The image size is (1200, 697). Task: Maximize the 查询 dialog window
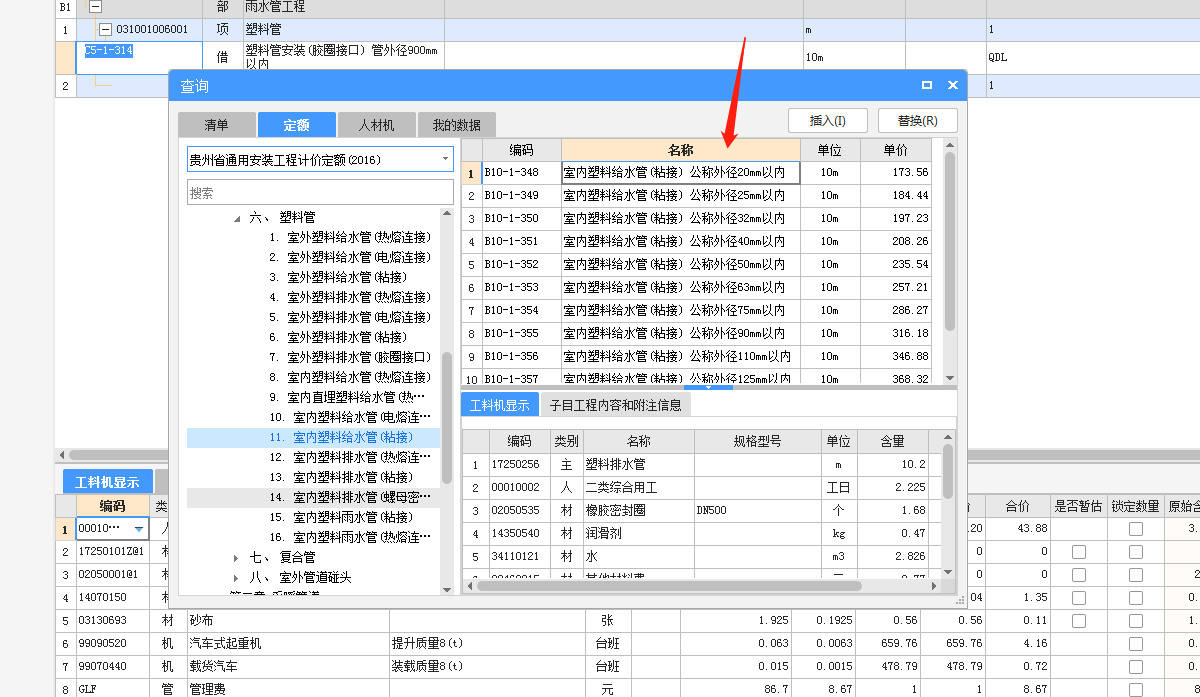927,86
